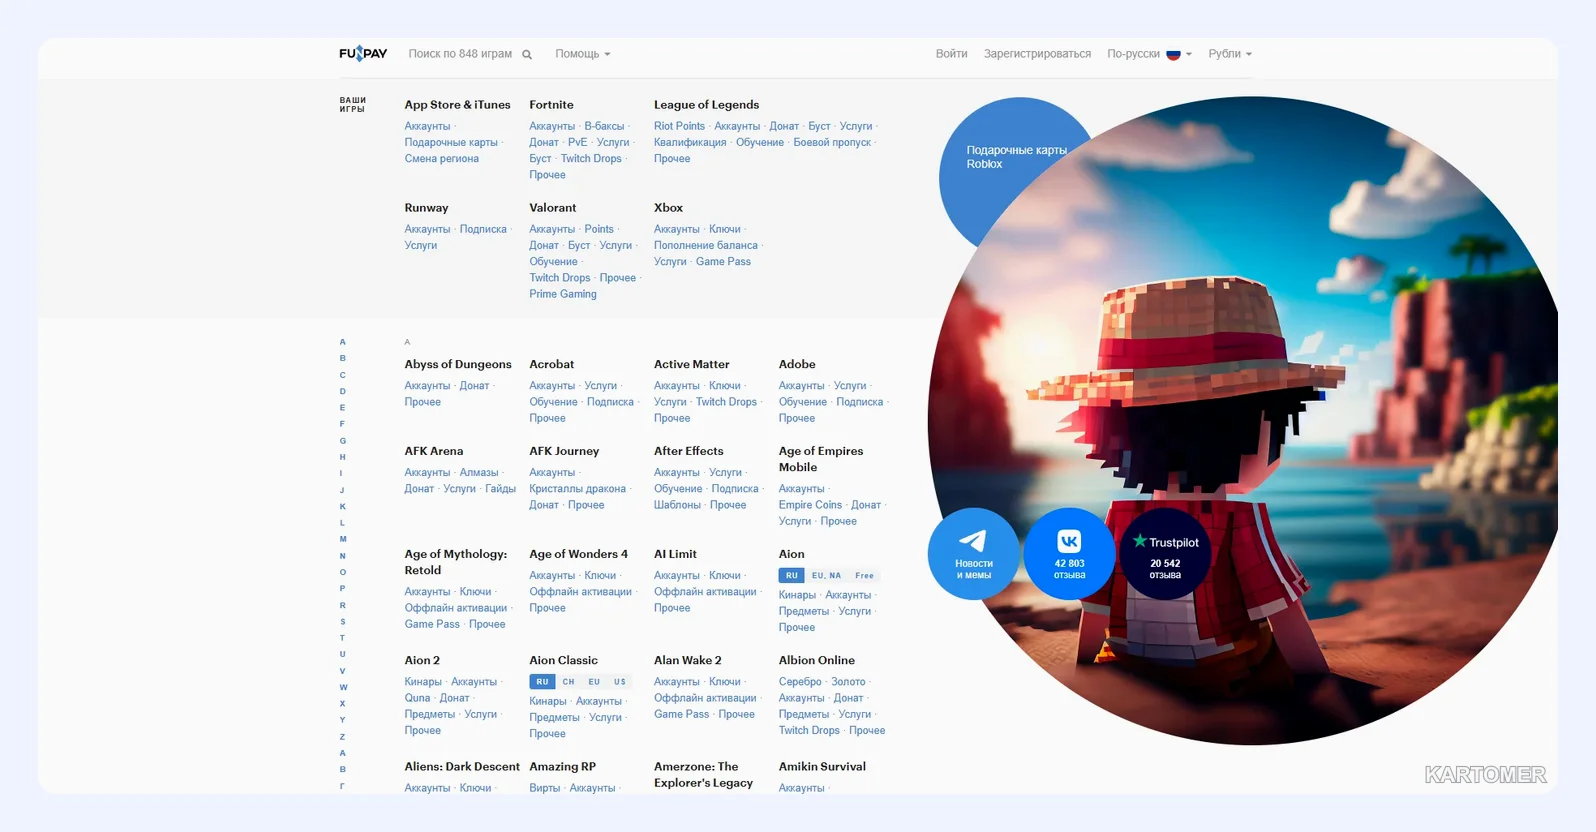Jump to letter W in alphabet index
Screen dimensions: 1596x832
point(343,687)
